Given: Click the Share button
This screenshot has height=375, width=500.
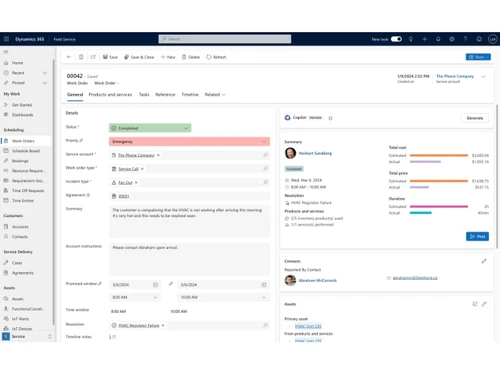Looking at the screenshot, I should 478,57.
